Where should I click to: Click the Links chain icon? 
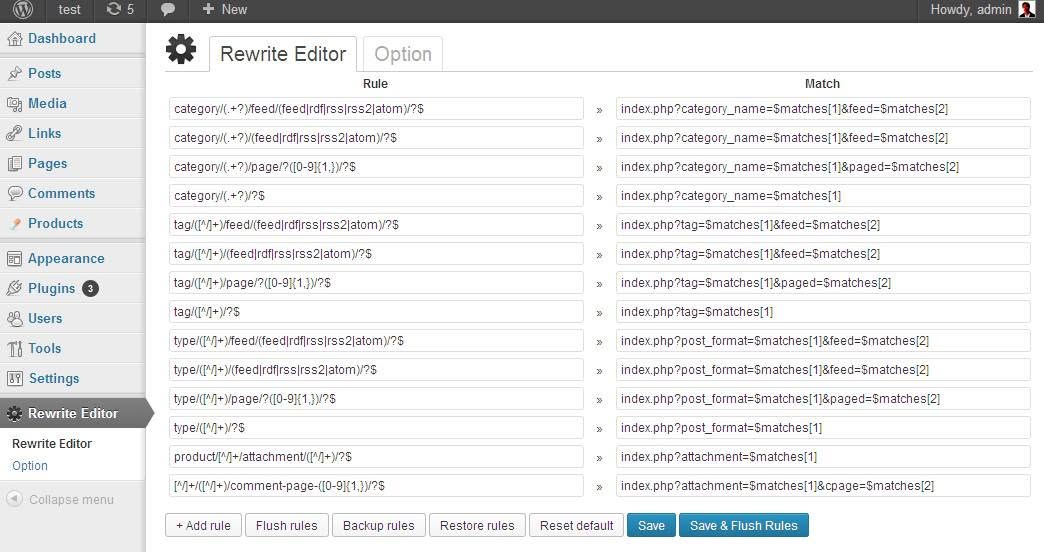coord(15,134)
